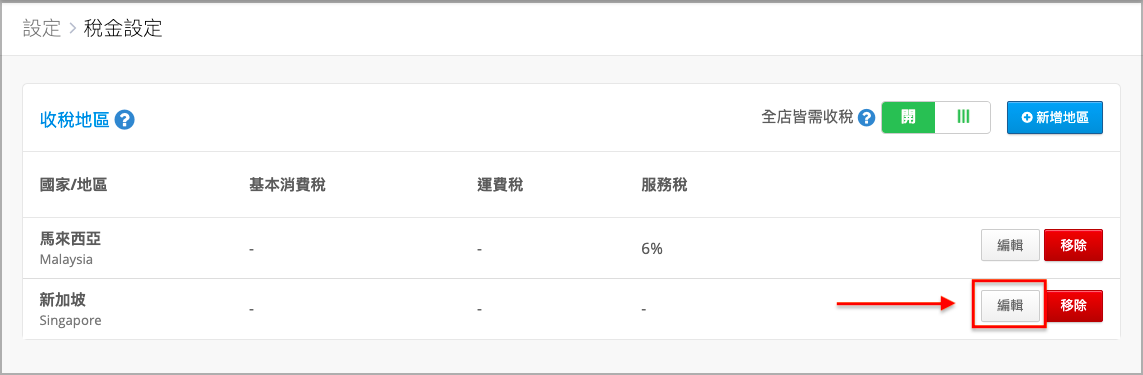Click the 服務稅 column header
Screen dimensions: 1143x375
click(665, 185)
